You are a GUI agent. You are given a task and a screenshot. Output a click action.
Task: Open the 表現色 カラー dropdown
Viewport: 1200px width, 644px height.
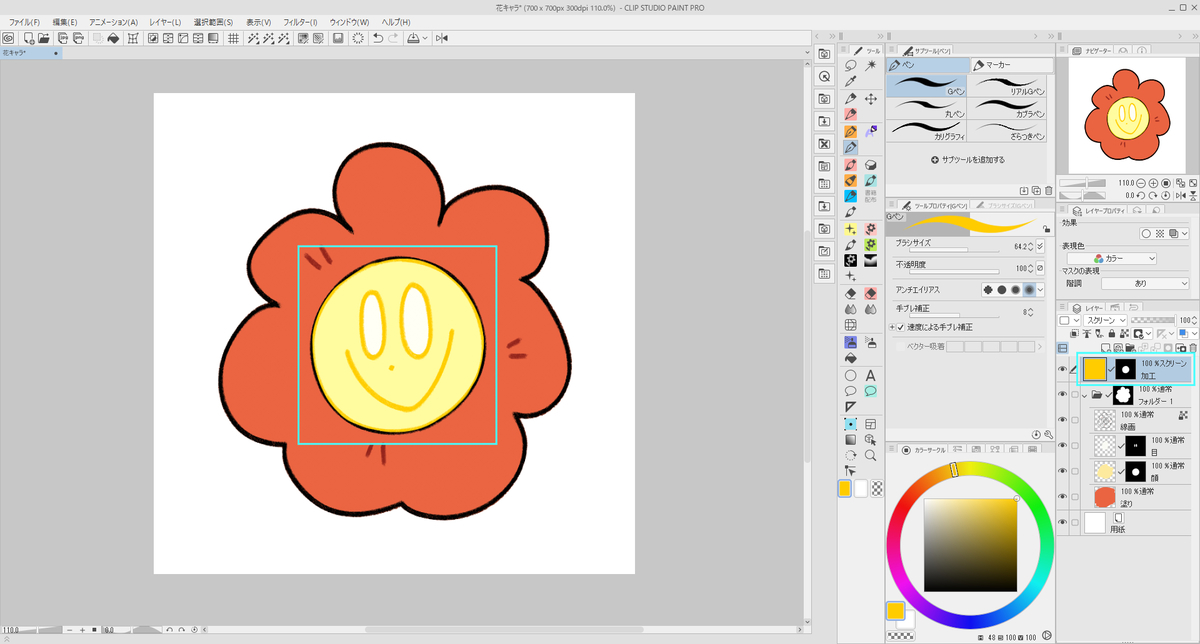pyautogui.click(x=1112, y=258)
